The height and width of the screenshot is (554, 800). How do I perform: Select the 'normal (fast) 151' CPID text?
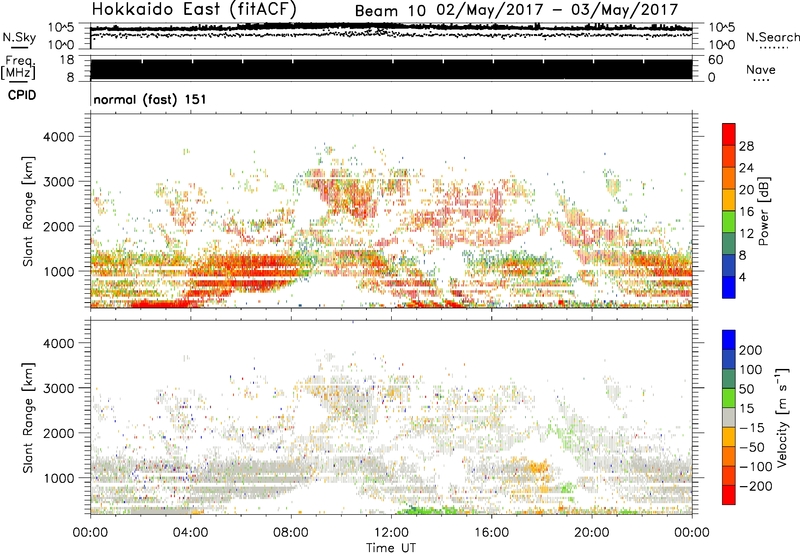click(150, 99)
